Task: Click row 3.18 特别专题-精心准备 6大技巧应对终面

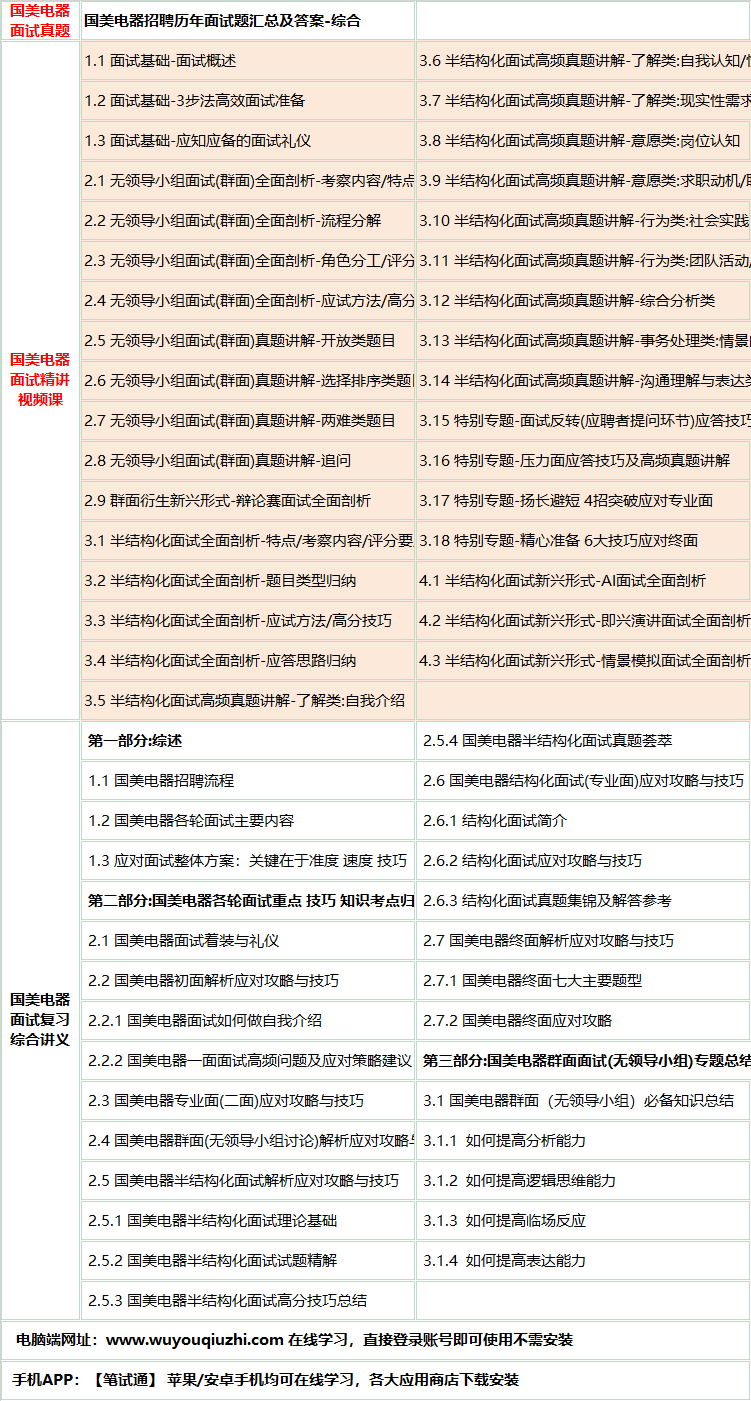Action: tap(583, 540)
